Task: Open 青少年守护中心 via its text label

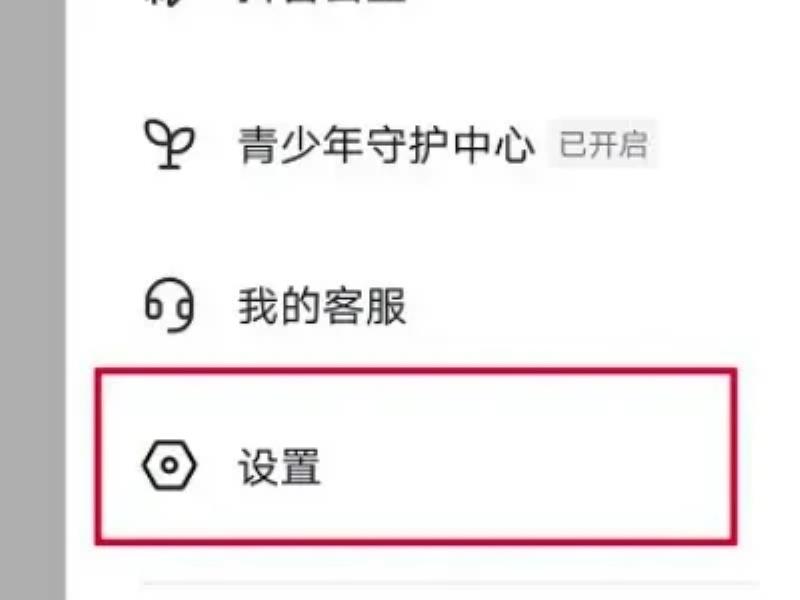Action: coord(387,145)
